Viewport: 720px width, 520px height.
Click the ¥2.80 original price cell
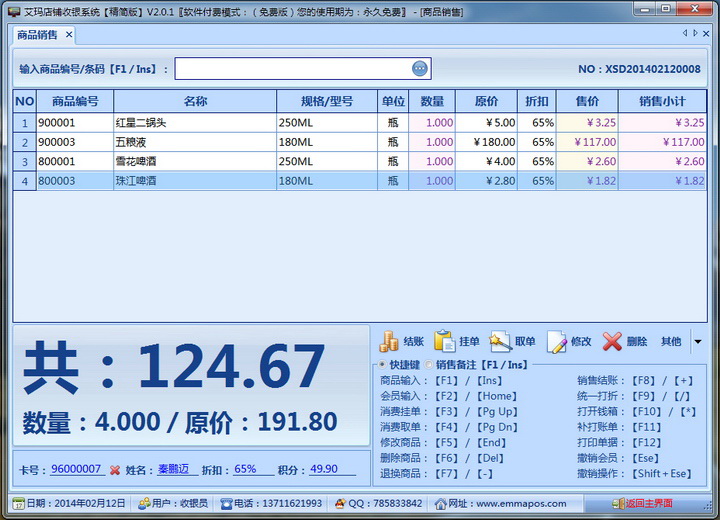486,181
